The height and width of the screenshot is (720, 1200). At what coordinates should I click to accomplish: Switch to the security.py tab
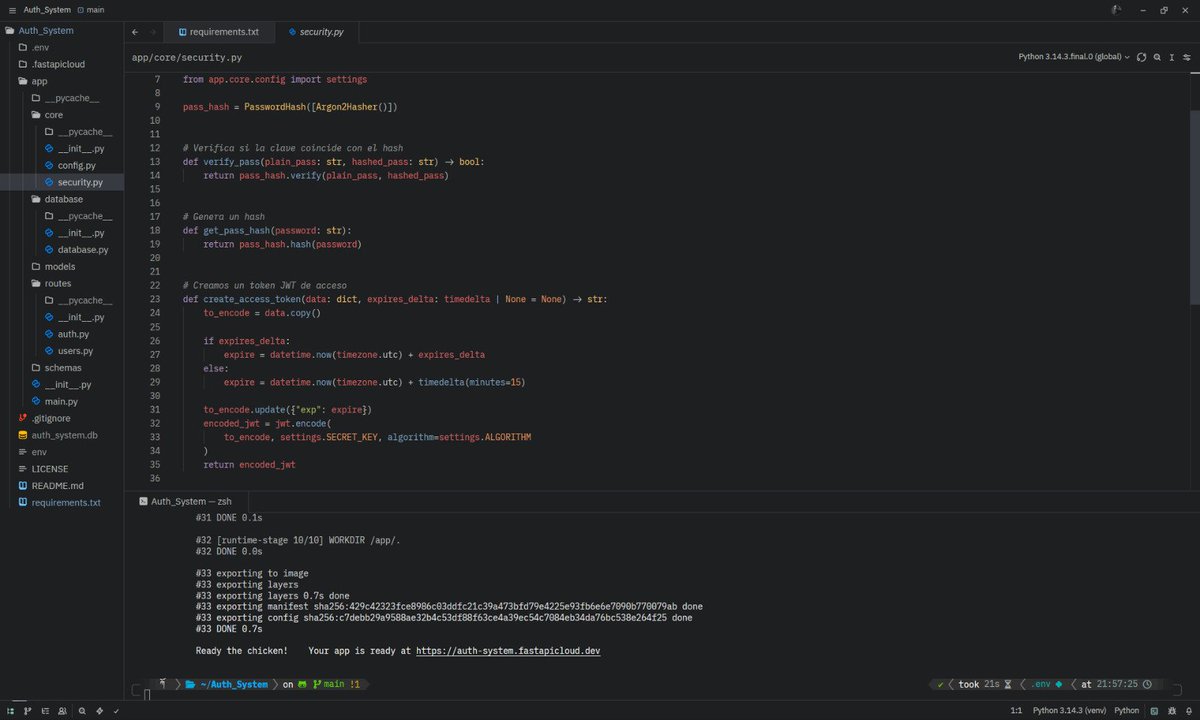click(315, 32)
